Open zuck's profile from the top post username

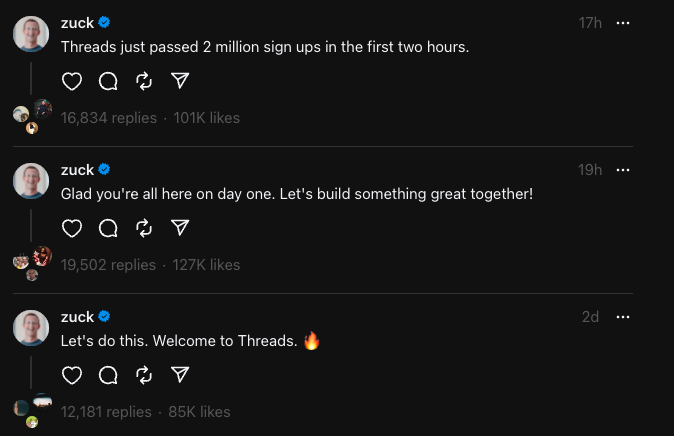[77, 23]
